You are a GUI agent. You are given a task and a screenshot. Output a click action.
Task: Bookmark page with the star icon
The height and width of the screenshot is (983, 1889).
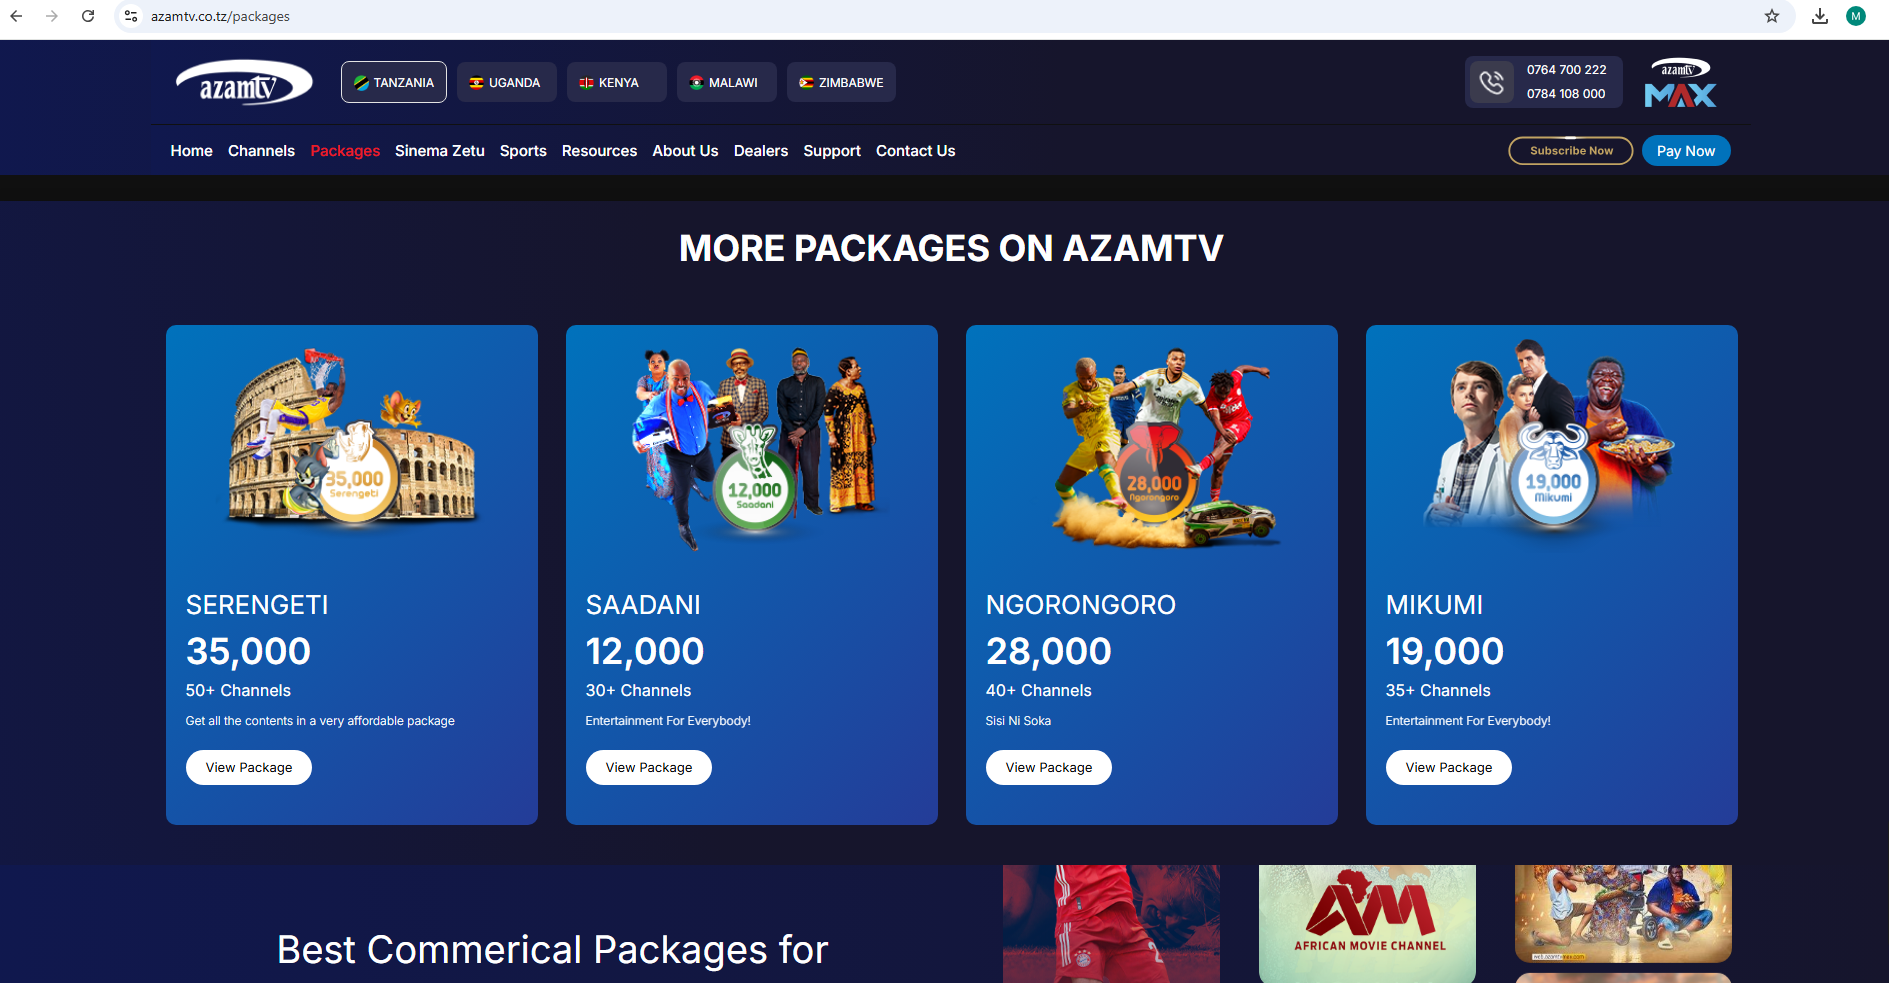(x=1772, y=16)
